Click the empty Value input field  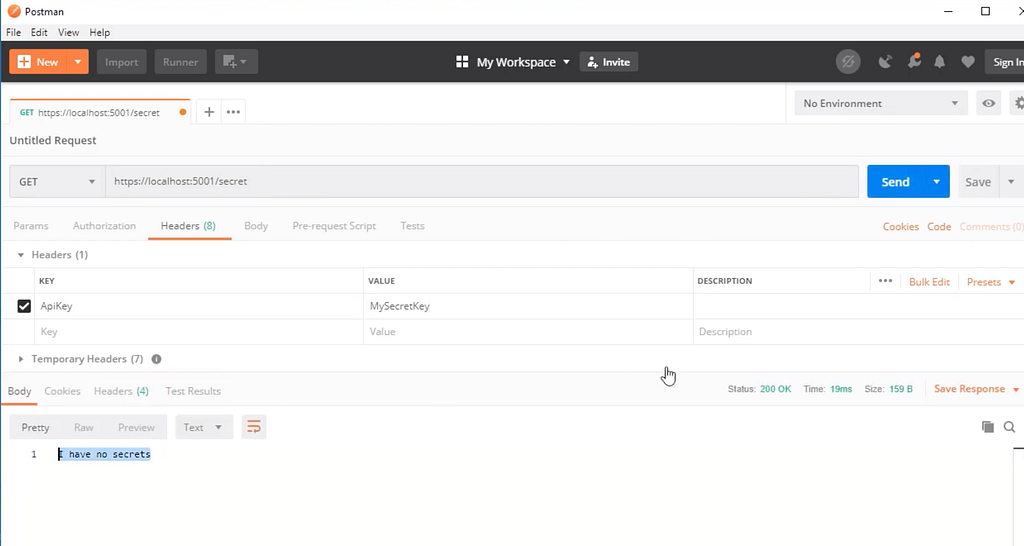528,332
